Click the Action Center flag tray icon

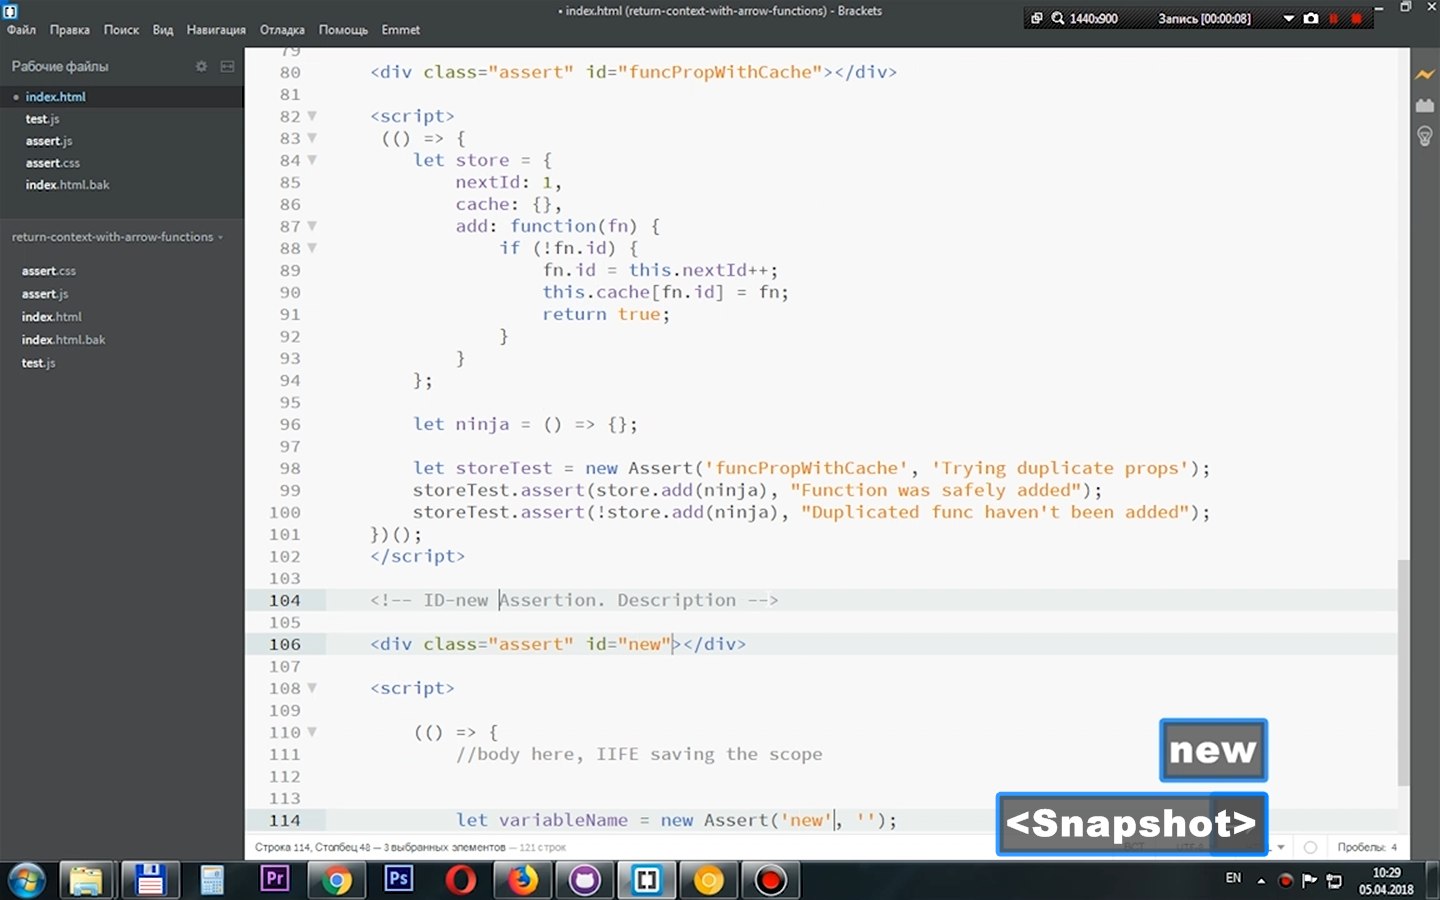pyautogui.click(x=1309, y=881)
